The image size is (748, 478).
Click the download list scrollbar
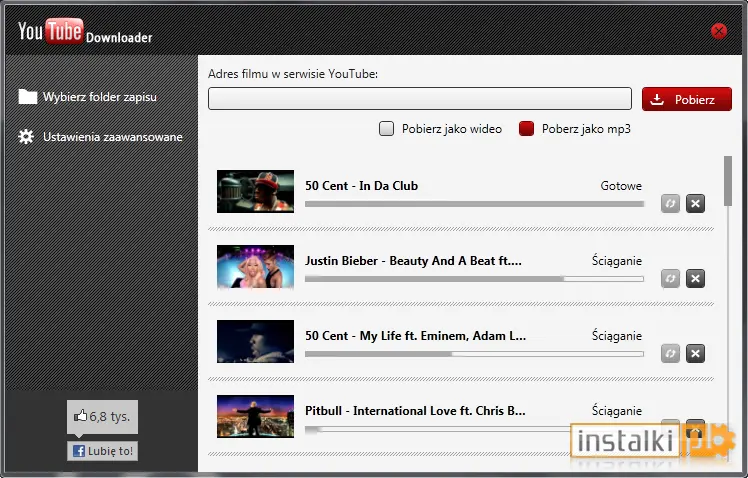point(727,181)
